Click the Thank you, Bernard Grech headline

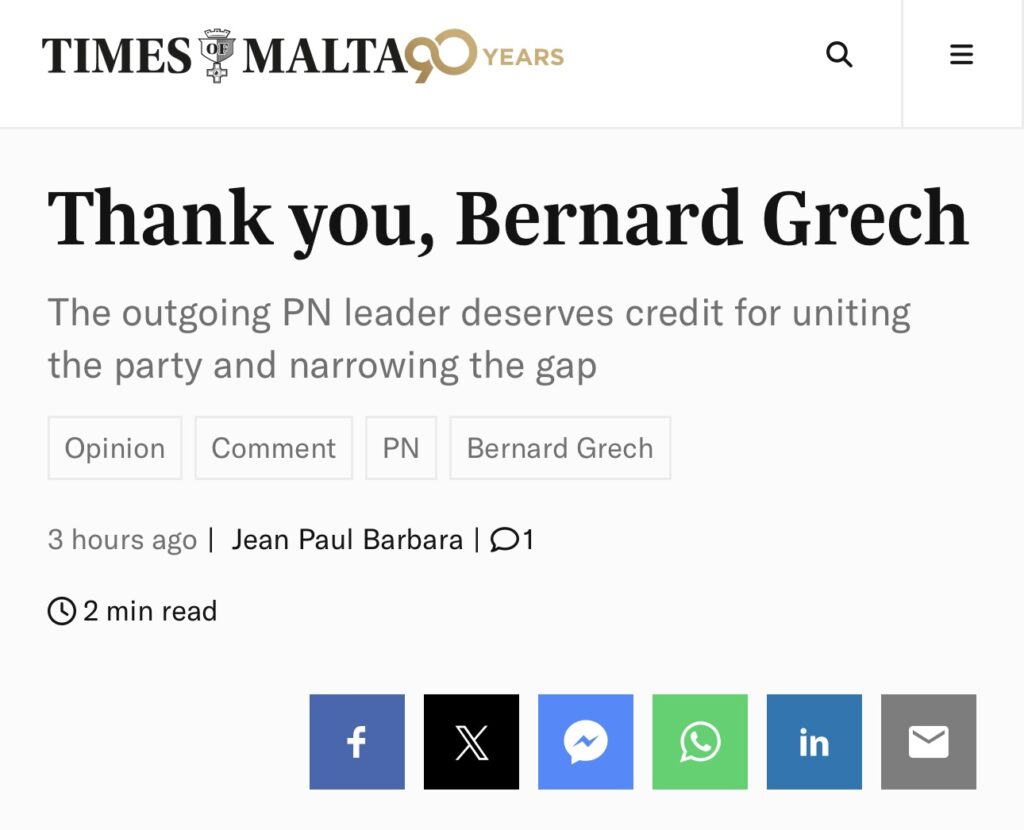[x=508, y=219]
